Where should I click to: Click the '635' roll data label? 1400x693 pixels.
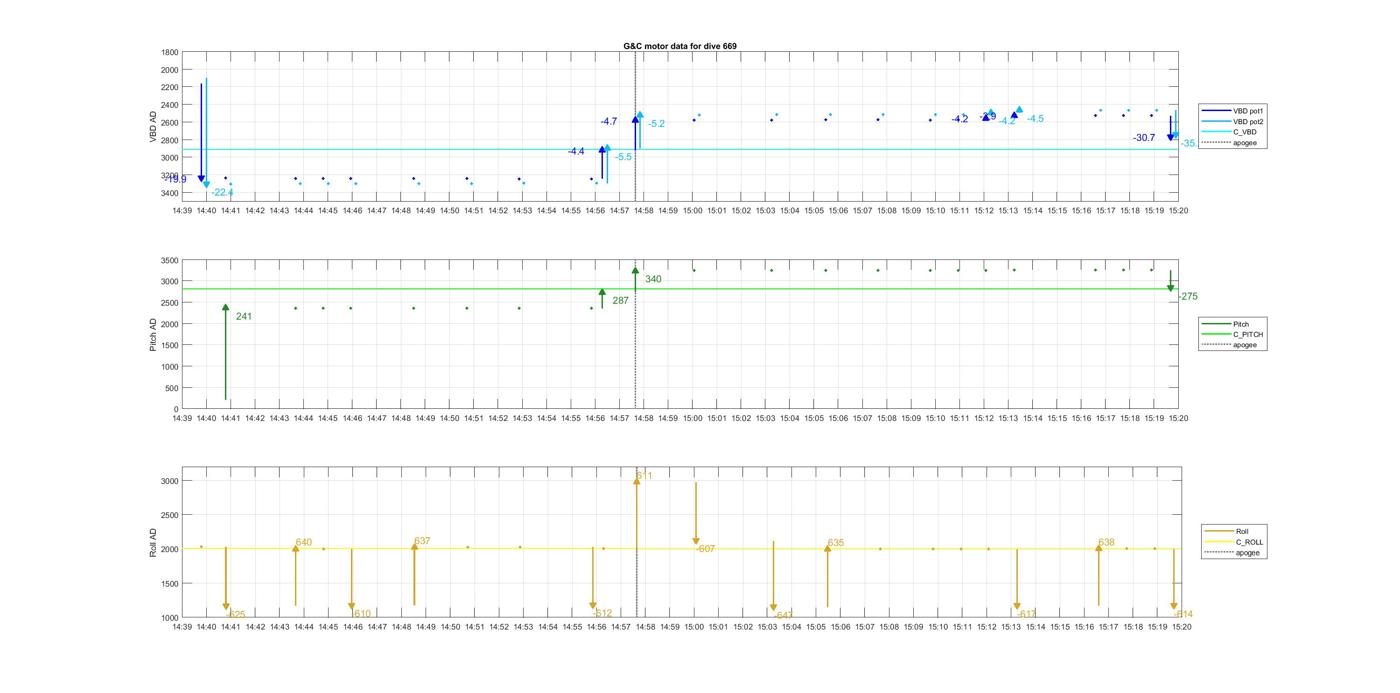coord(836,543)
